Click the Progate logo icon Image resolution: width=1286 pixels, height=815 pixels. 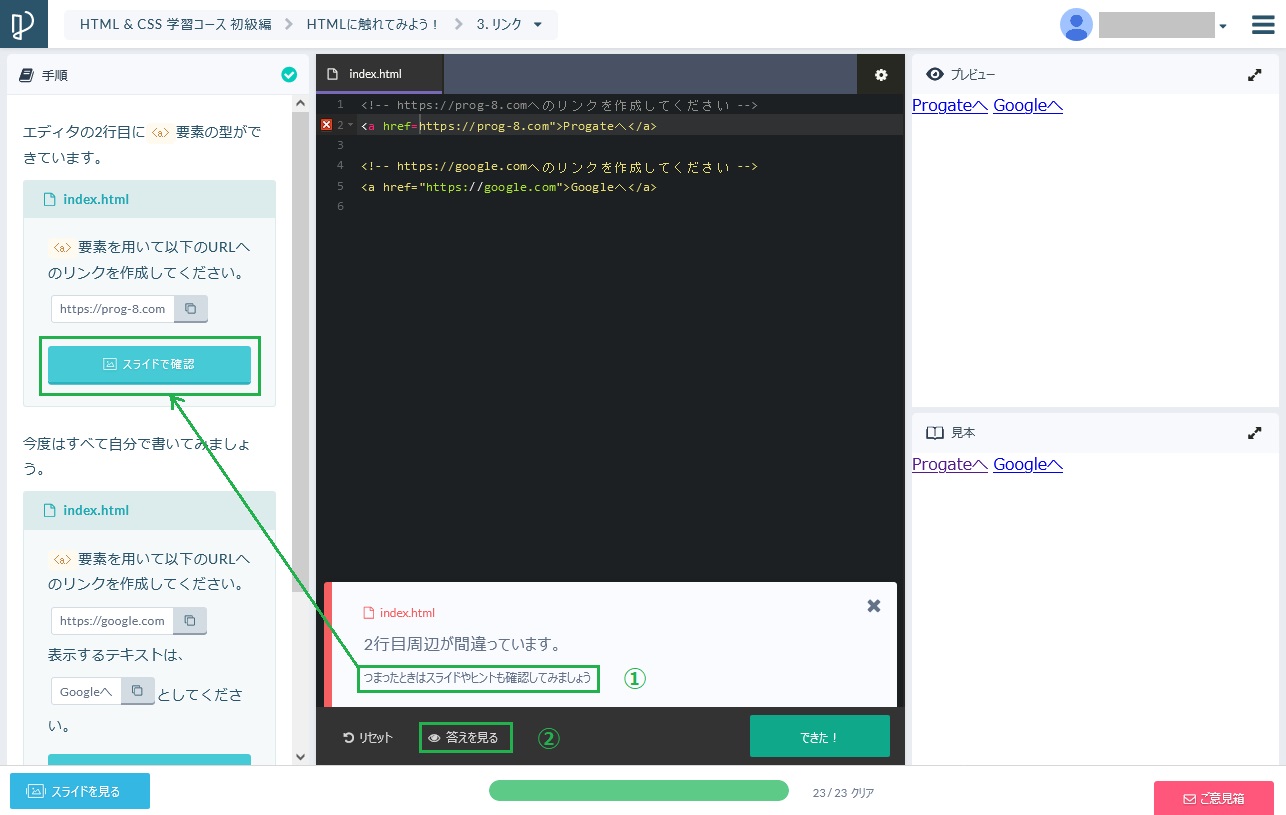23,24
